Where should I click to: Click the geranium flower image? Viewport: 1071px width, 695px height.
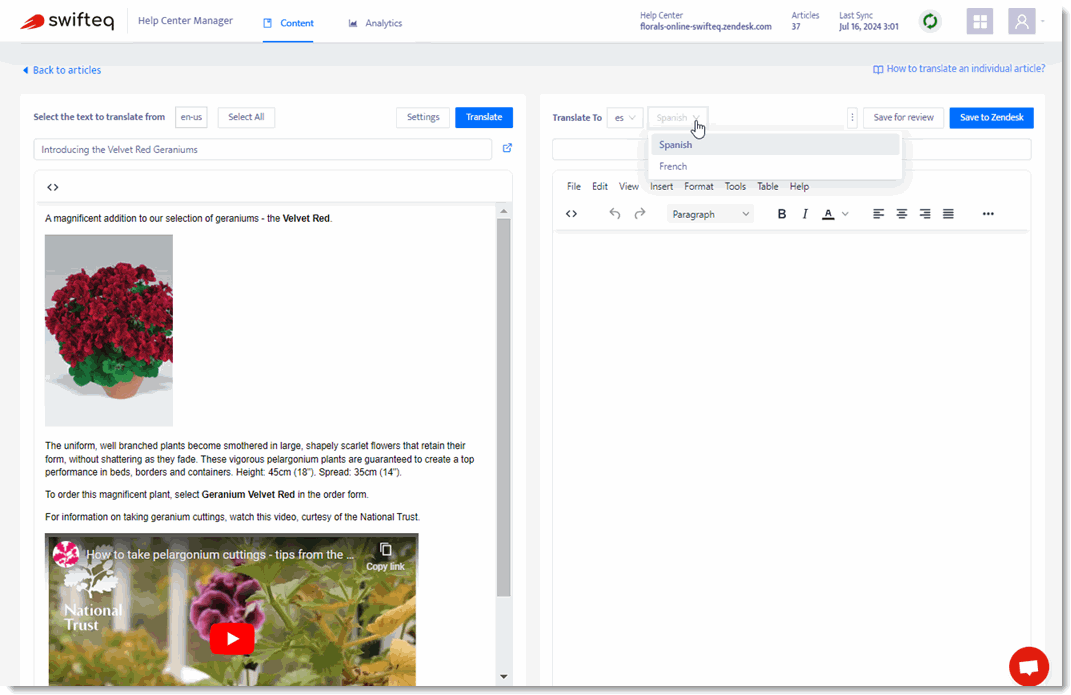109,330
